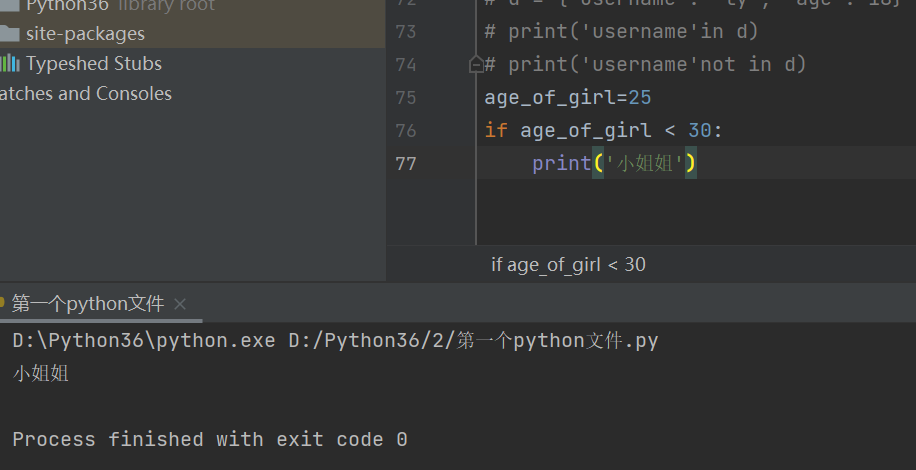Click line number 75 in gutter
The height and width of the screenshot is (470, 916).
(x=405, y=98)
